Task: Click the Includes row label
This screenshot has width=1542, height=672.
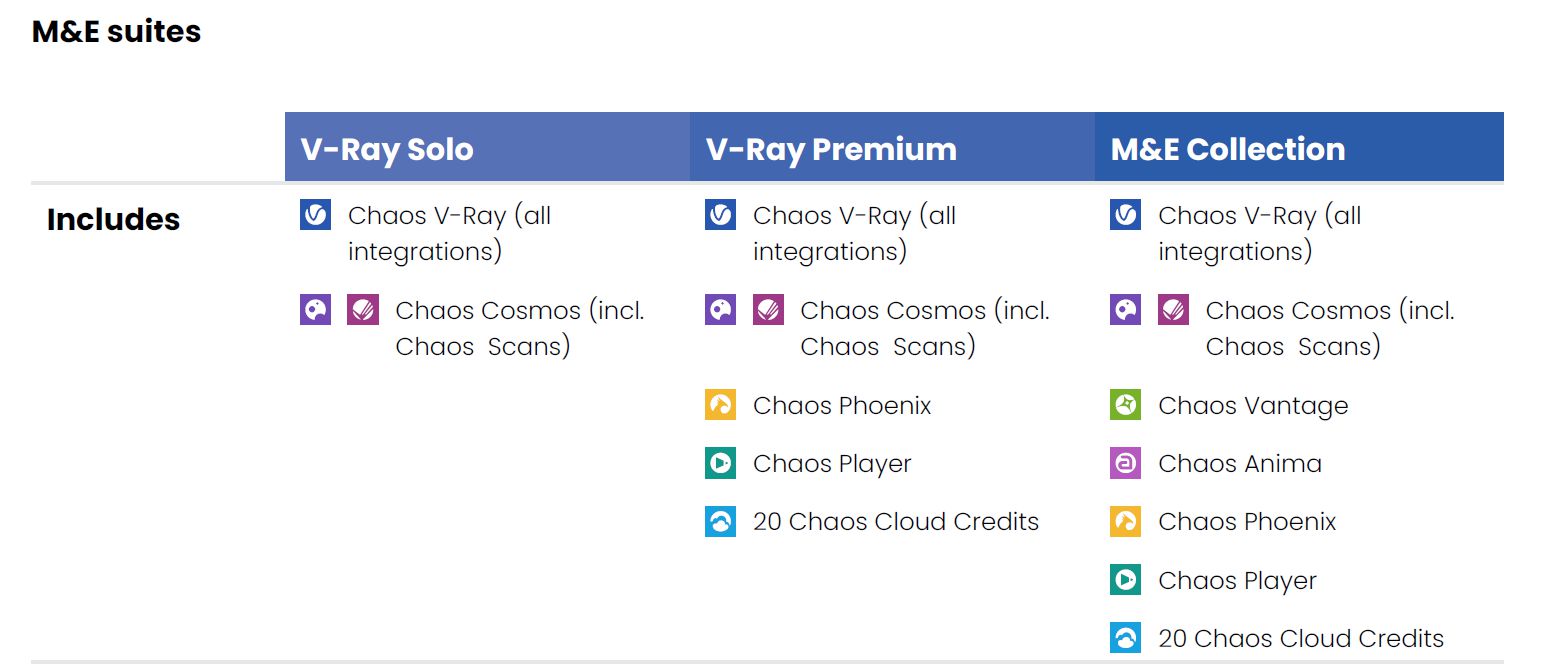Action: [x=113, y=219]
